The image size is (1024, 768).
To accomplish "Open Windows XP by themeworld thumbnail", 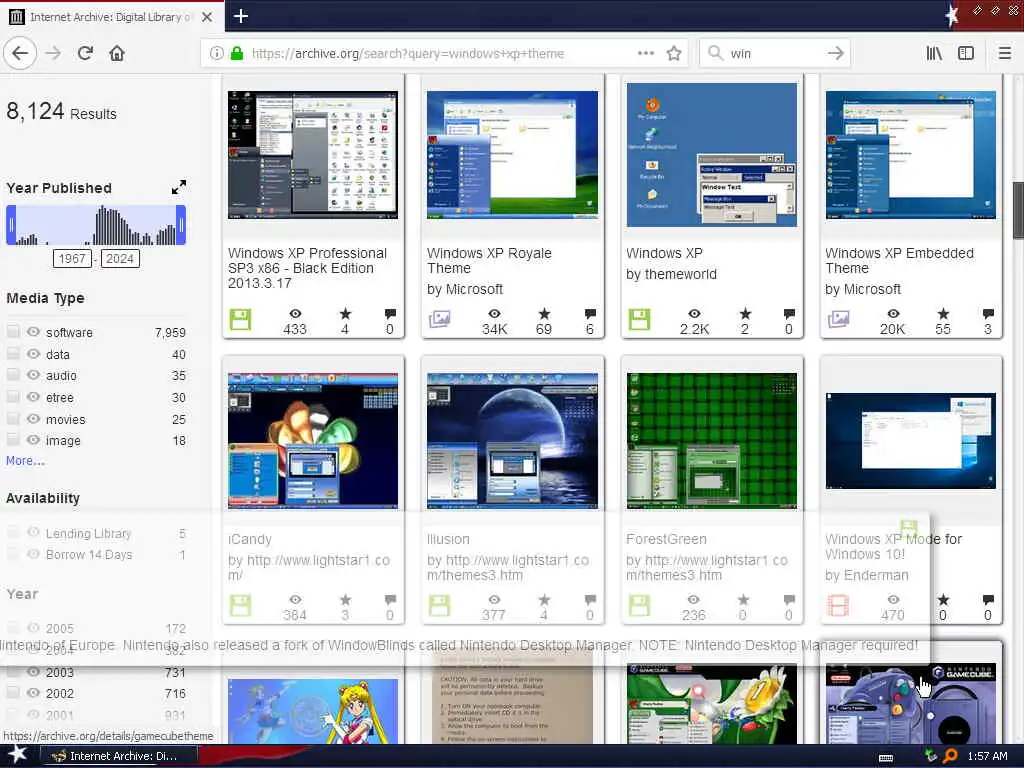I will click(x=712, y=155).
